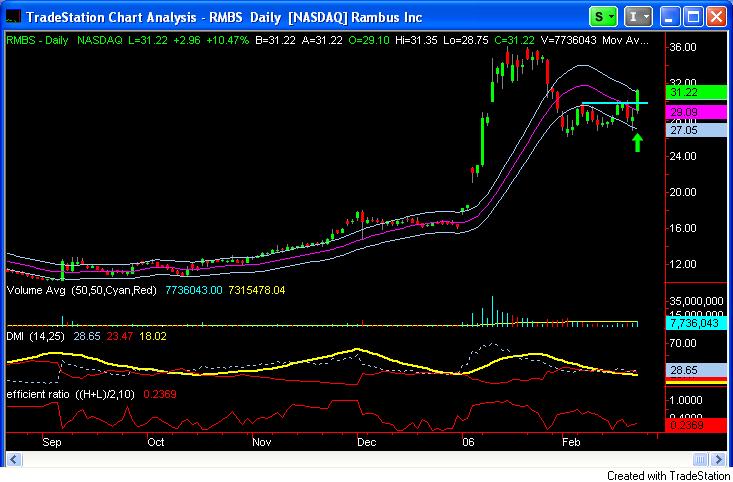This screenshot has height=482, width=733.
Task: Click the 36.00 price axis label
Action: click(x=683, y=47)
